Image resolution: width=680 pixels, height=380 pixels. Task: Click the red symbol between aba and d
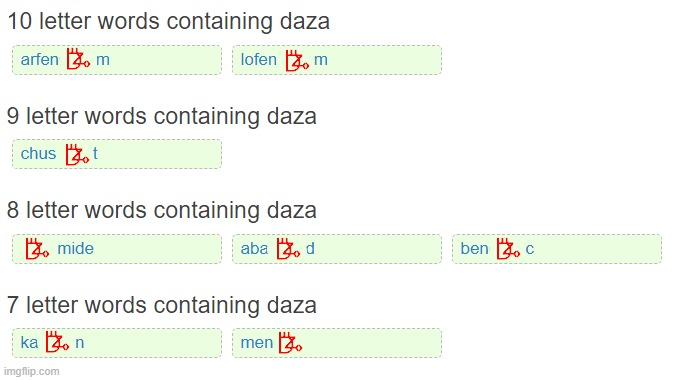[288, 249]
